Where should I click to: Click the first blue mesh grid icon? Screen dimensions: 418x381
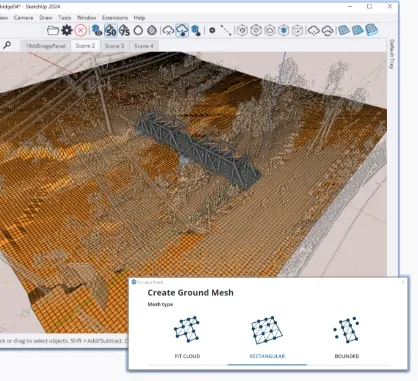(344, 30)
